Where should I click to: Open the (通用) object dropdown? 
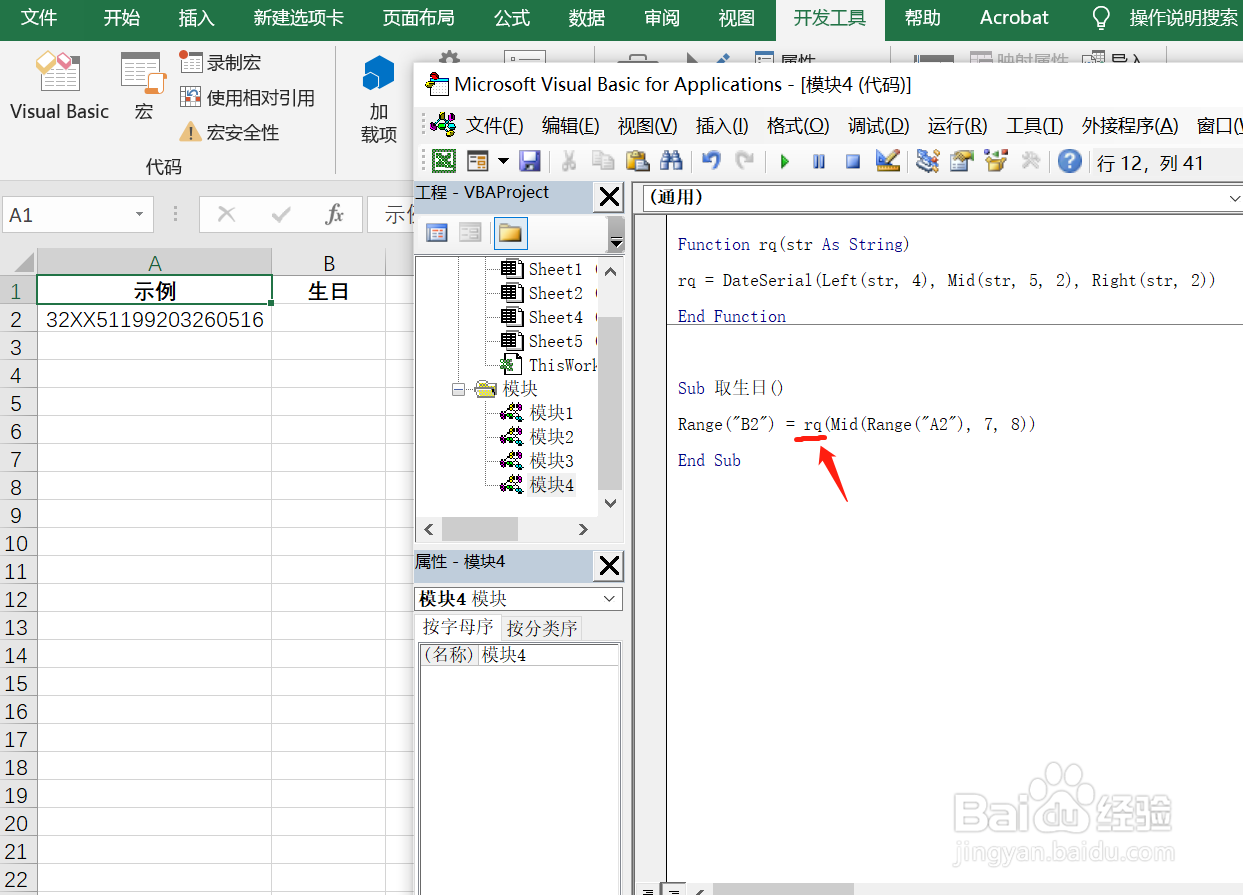point(1233,198)
